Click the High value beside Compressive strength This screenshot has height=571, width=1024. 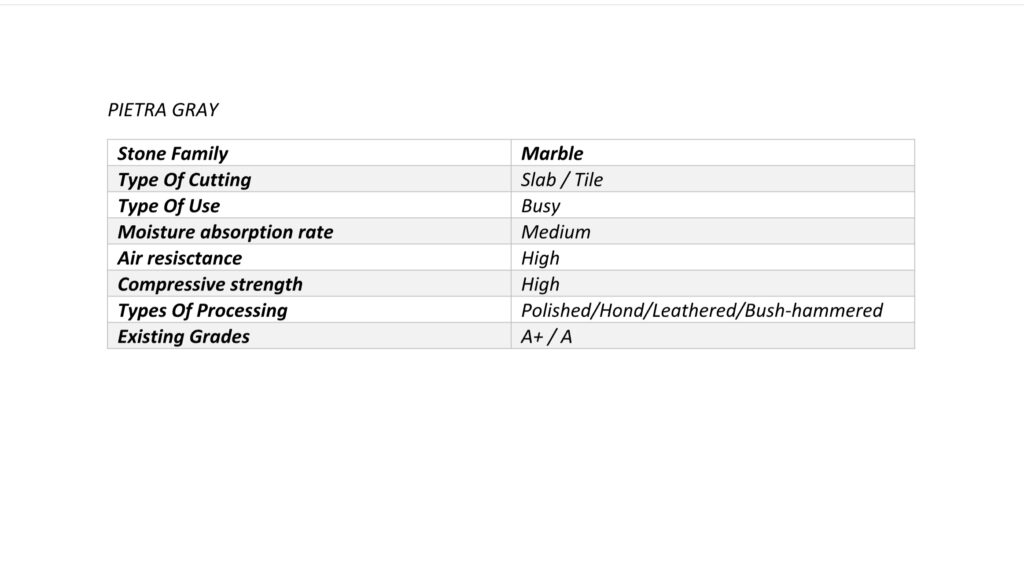click(540, 284)
